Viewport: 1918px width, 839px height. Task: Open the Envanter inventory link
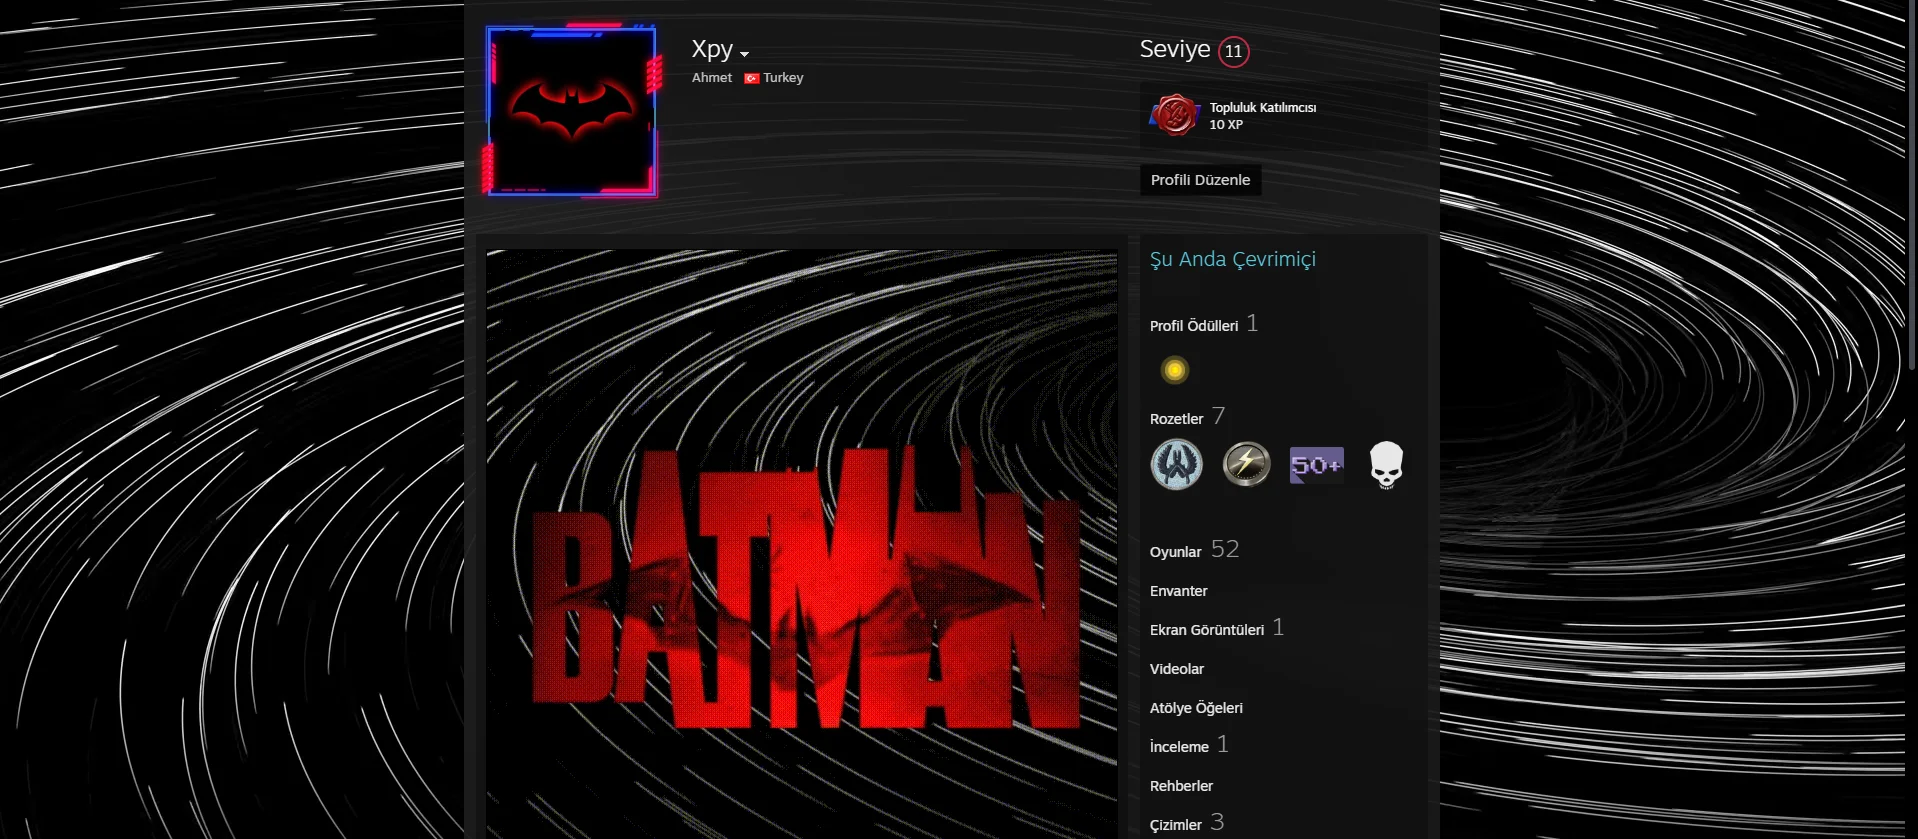[1179, 591]
